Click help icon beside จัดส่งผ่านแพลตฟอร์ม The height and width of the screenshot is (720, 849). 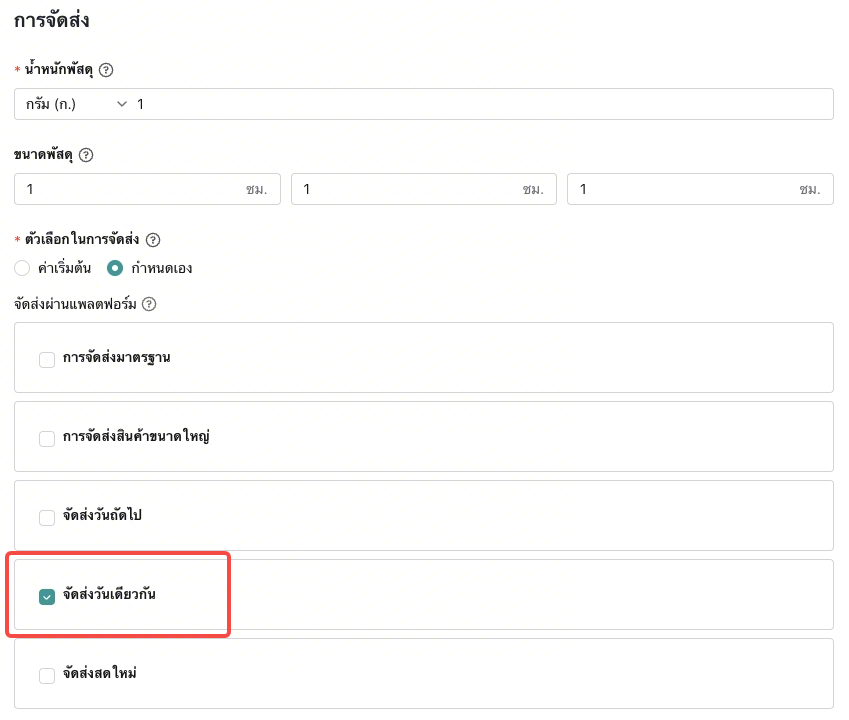pos(149,304)
